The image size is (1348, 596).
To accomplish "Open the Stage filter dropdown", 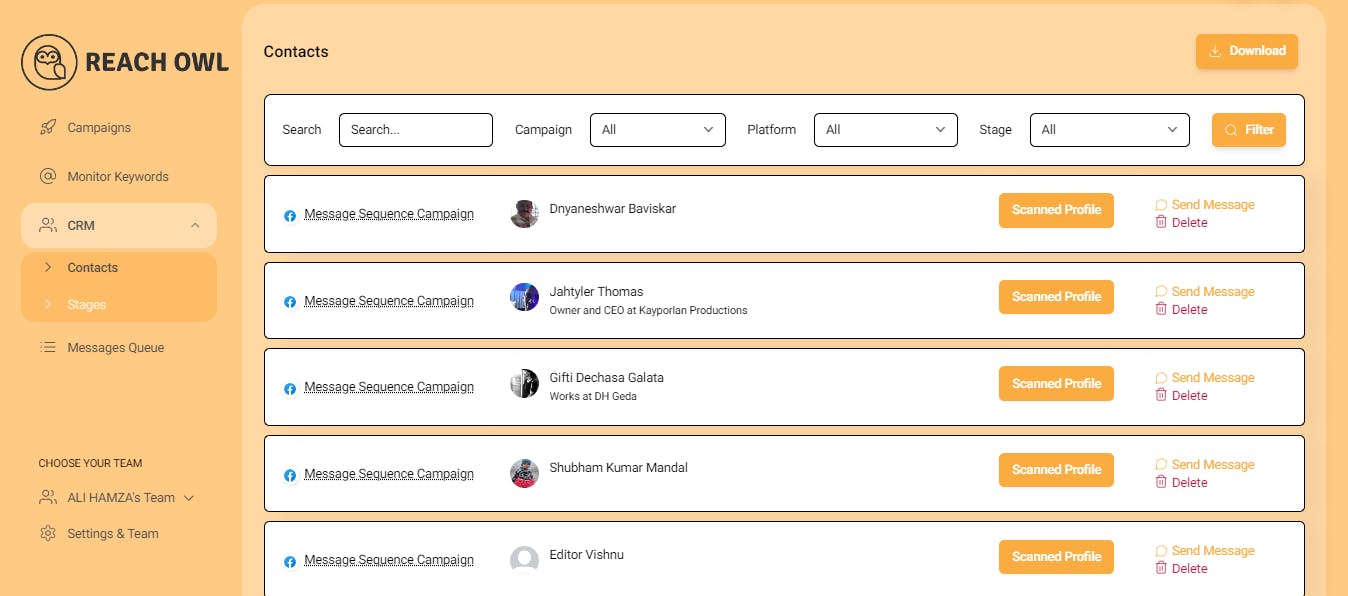I will click(x=1110, y=130).
